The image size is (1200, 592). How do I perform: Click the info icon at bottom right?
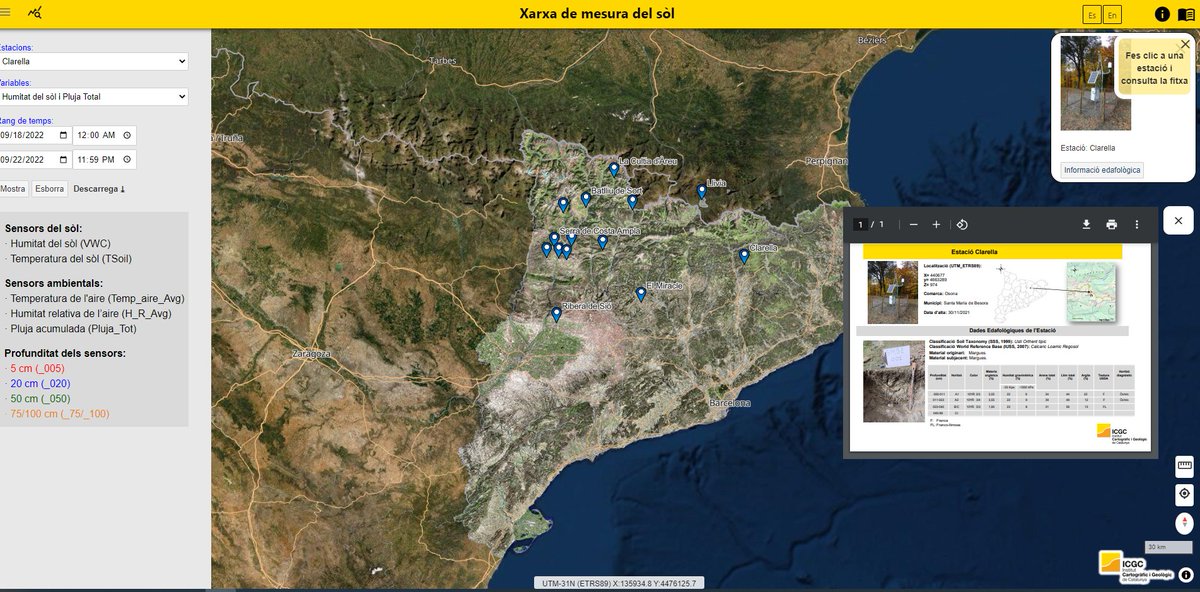1185,574
